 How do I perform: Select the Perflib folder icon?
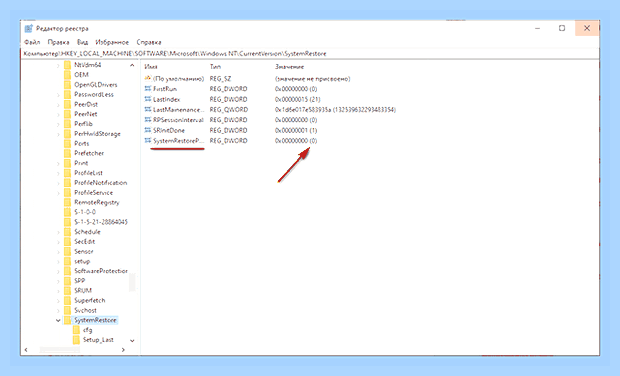(67, 124)
